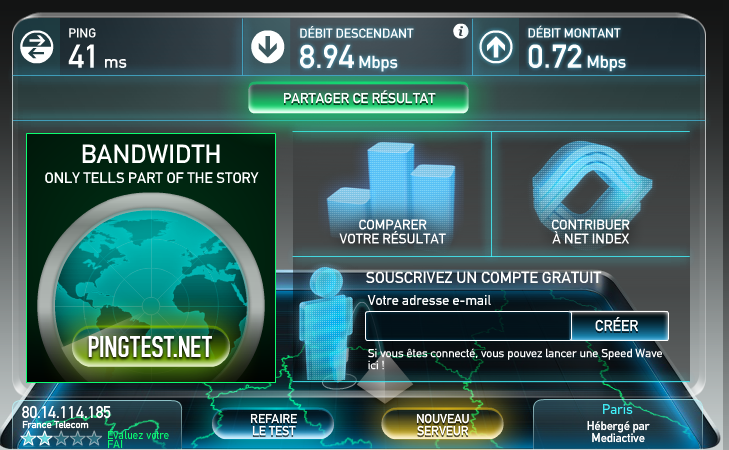Image resolution: width=729 pixels, height=450 pixels.
Task: Open the Evaluez votre FAI link
Action: point(138,436)
